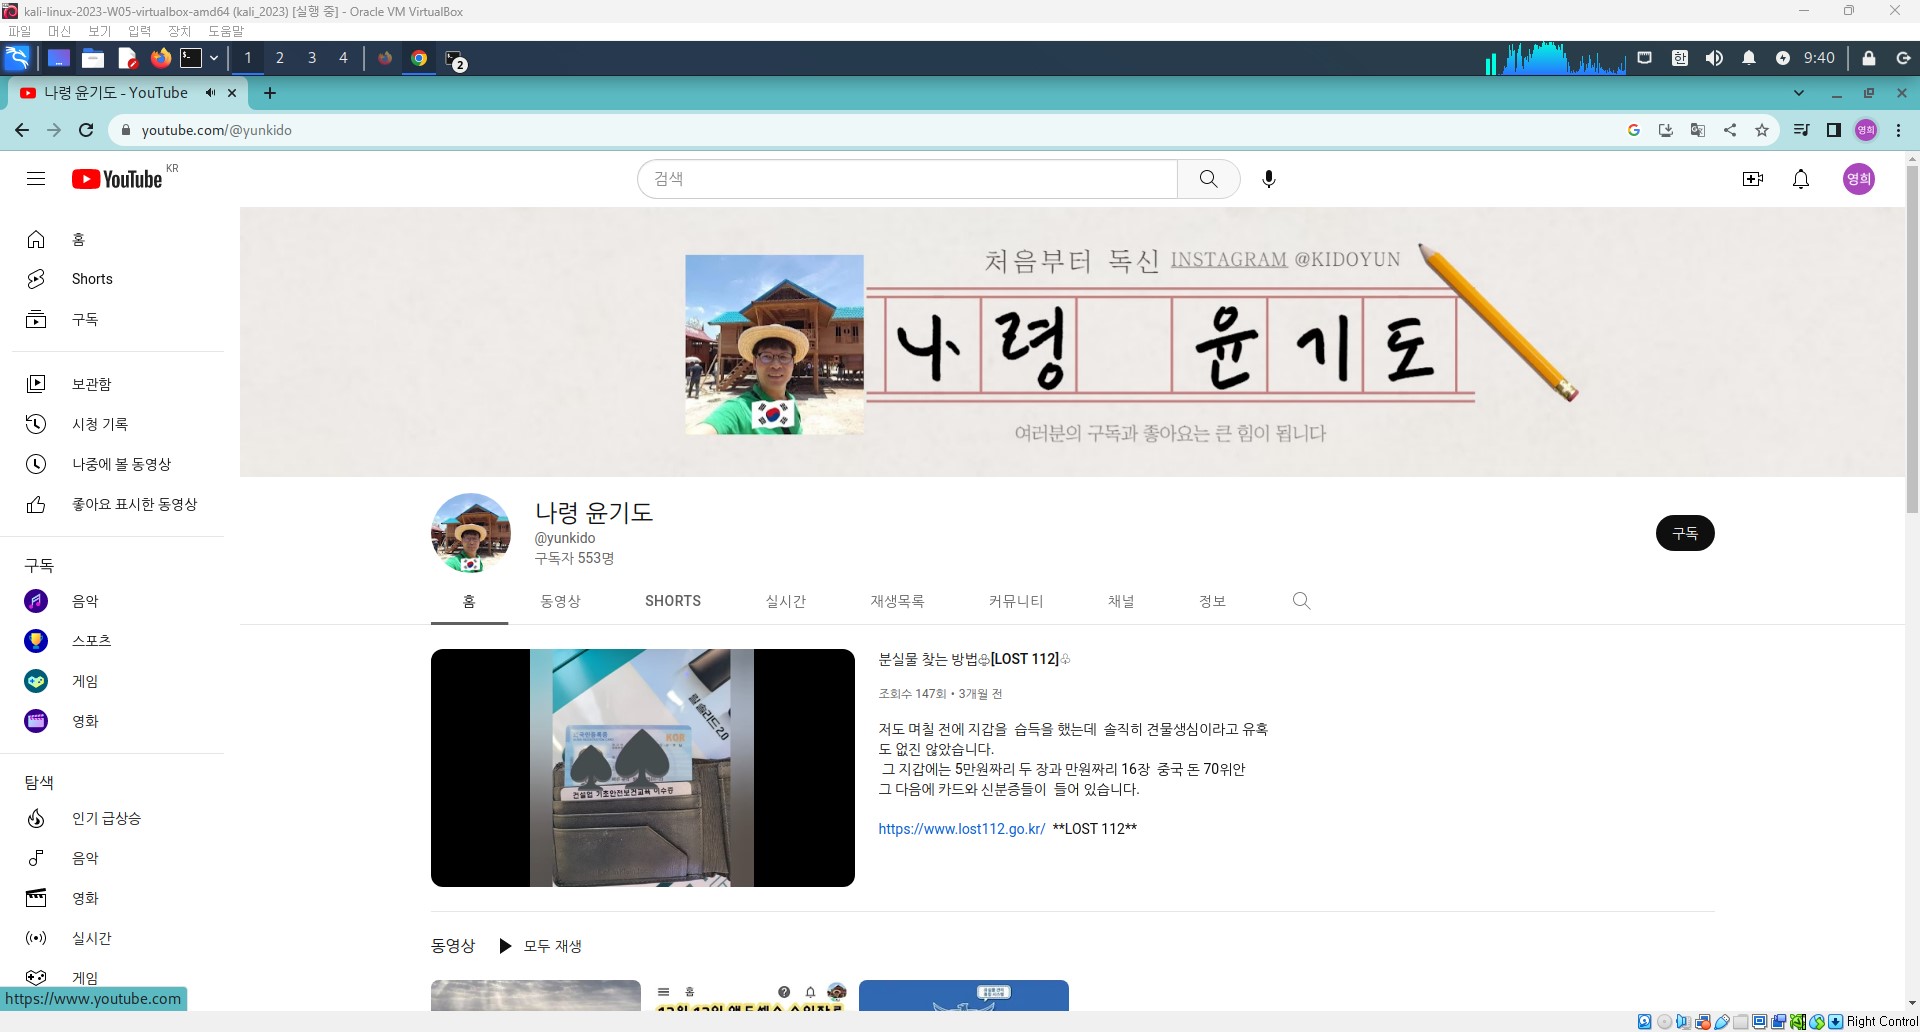This screenshot has height=1032, width=1920.
Task: Click the search magnifier button
Action: pyautogui.click(x=1208, y=179)
